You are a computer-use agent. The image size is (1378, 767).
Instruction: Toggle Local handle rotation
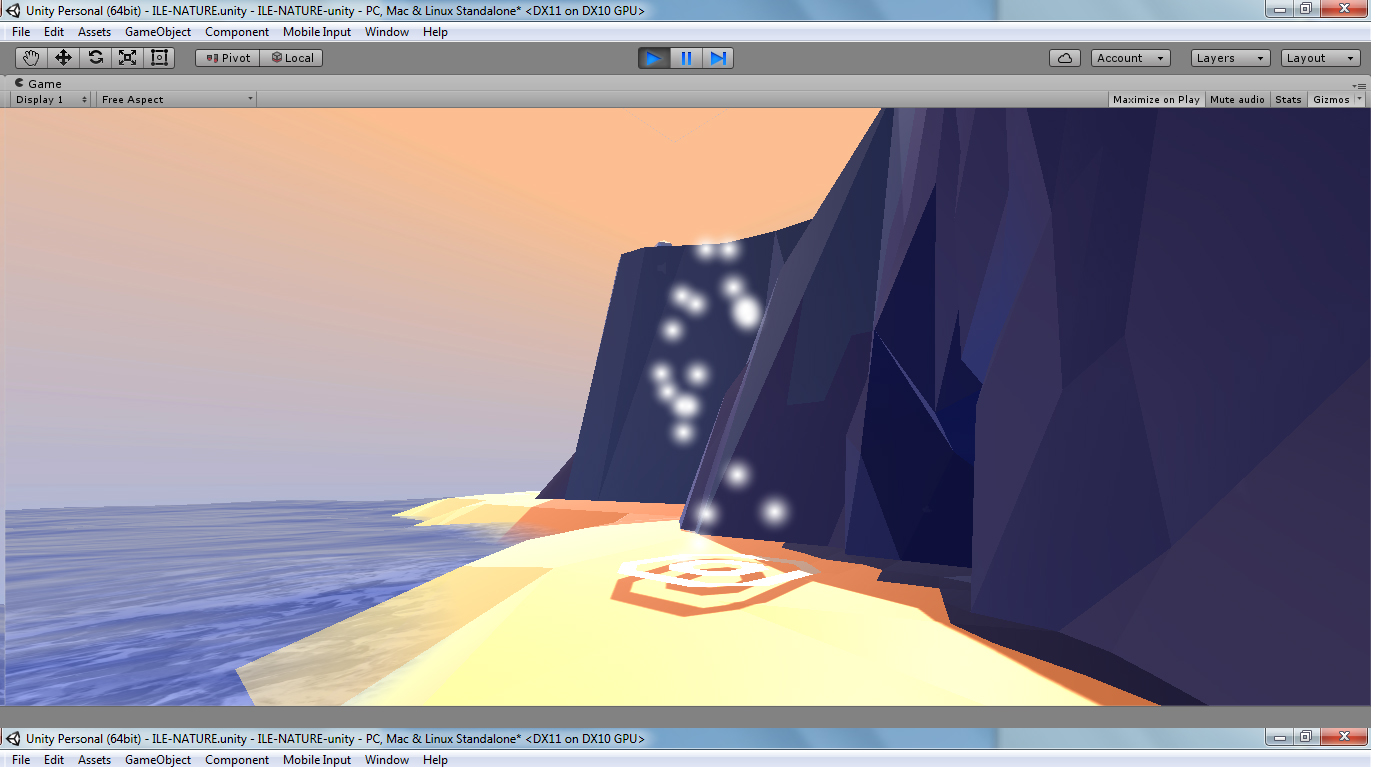pyautogui.click(x=291, y=58)
